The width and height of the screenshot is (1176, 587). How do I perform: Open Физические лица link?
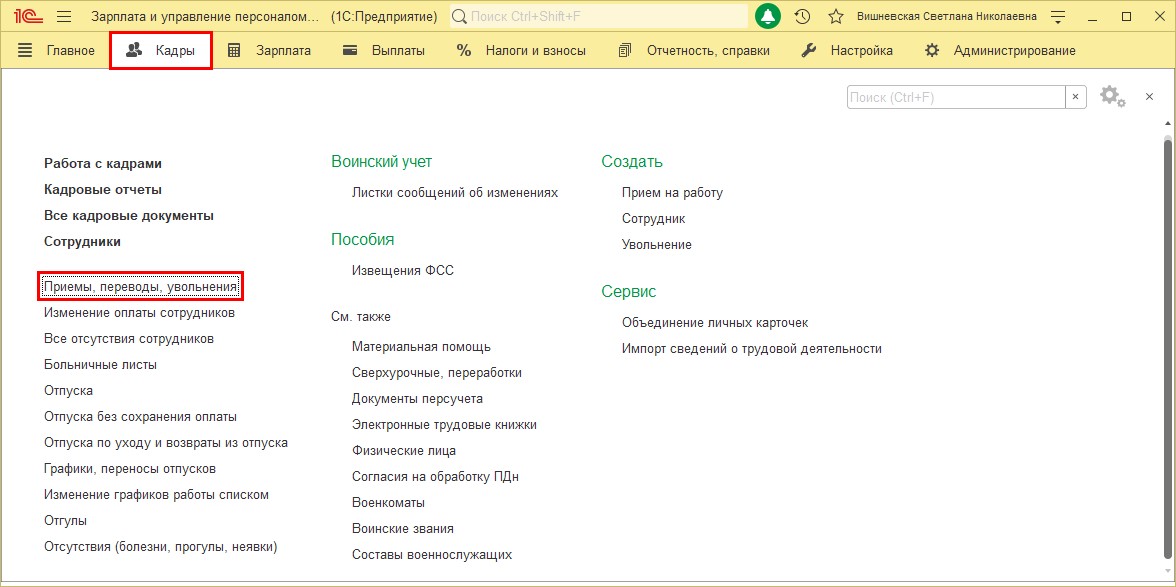tap(404, 451)
